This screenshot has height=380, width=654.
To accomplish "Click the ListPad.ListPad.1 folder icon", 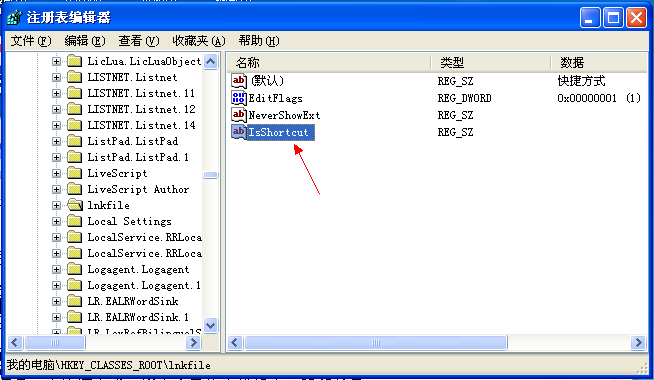I will [x=74, y=157].
